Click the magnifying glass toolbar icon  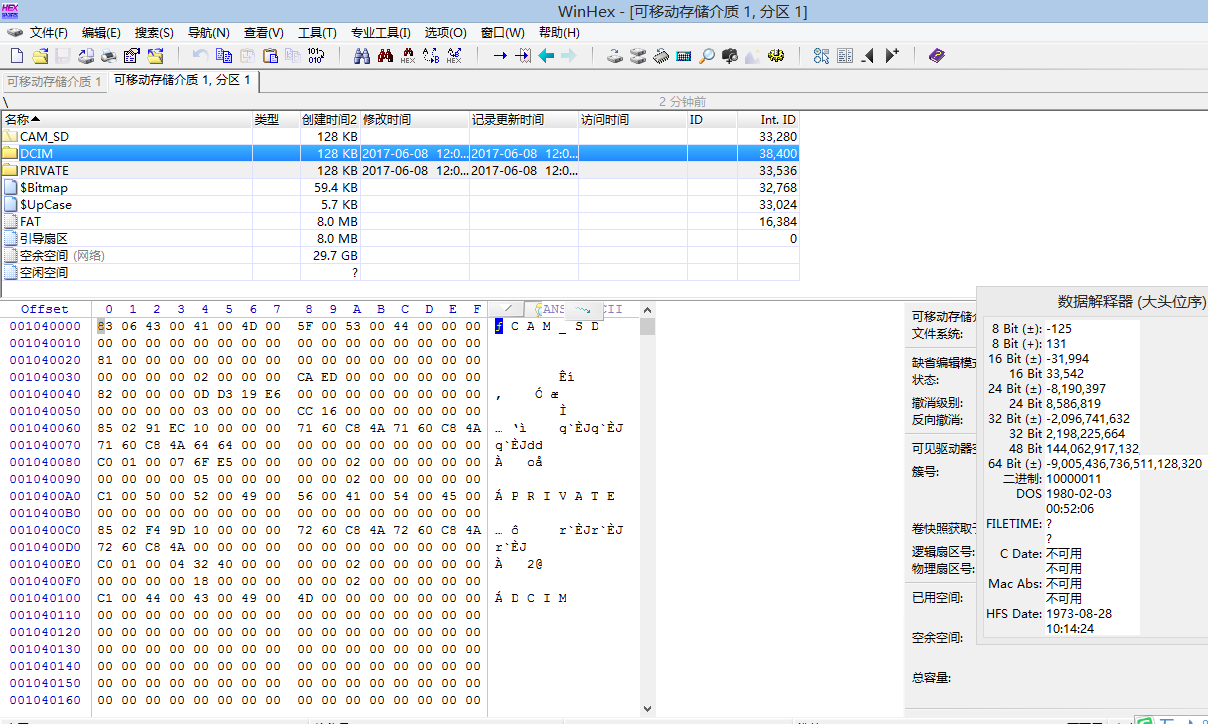click(707, 56)
